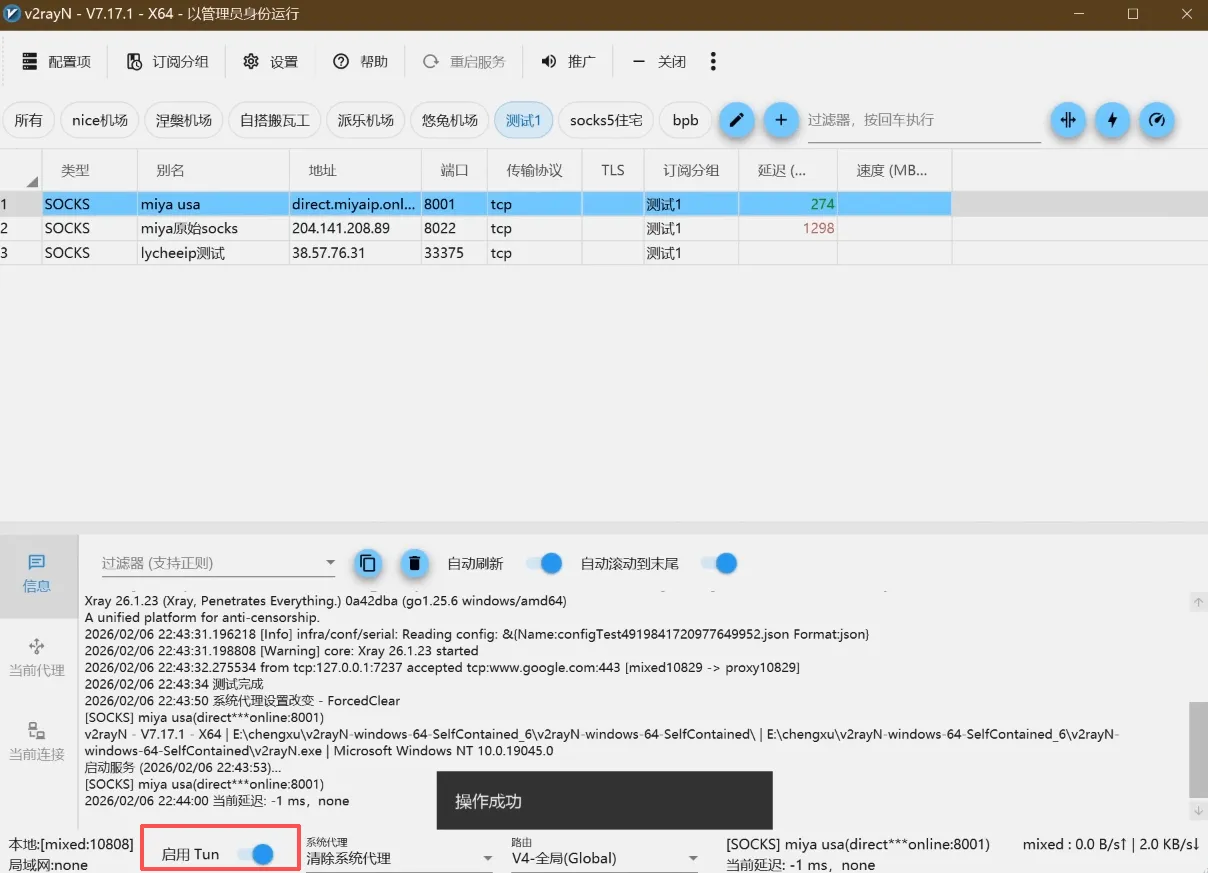Select the miya原始socks server row
Viewport: 1208px width, 873px height.
coord(189,229)
